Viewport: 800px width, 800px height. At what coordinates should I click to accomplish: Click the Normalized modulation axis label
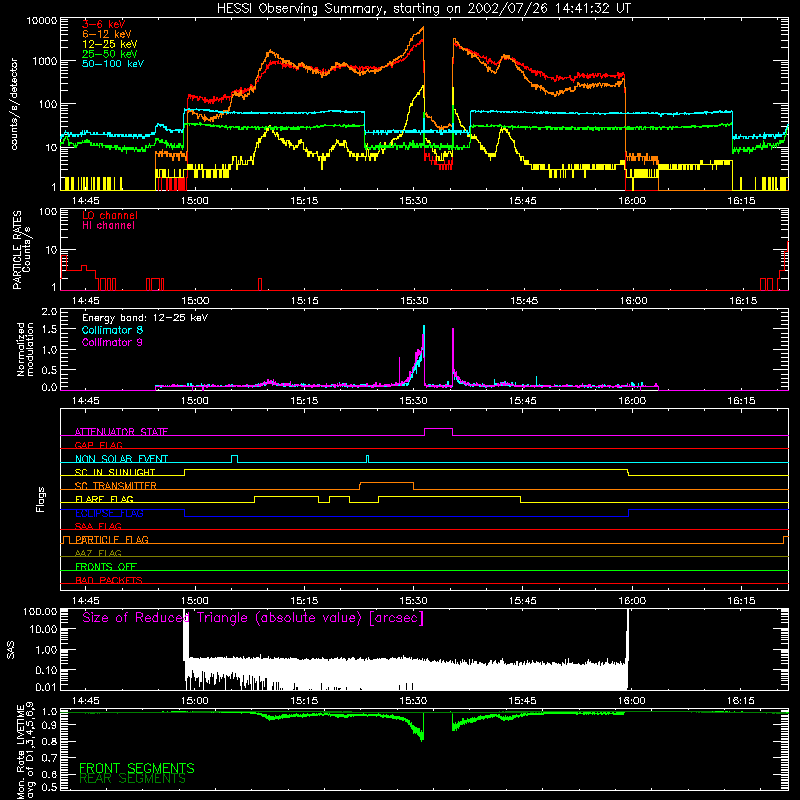pyautogui.click(x=25, y=349)
